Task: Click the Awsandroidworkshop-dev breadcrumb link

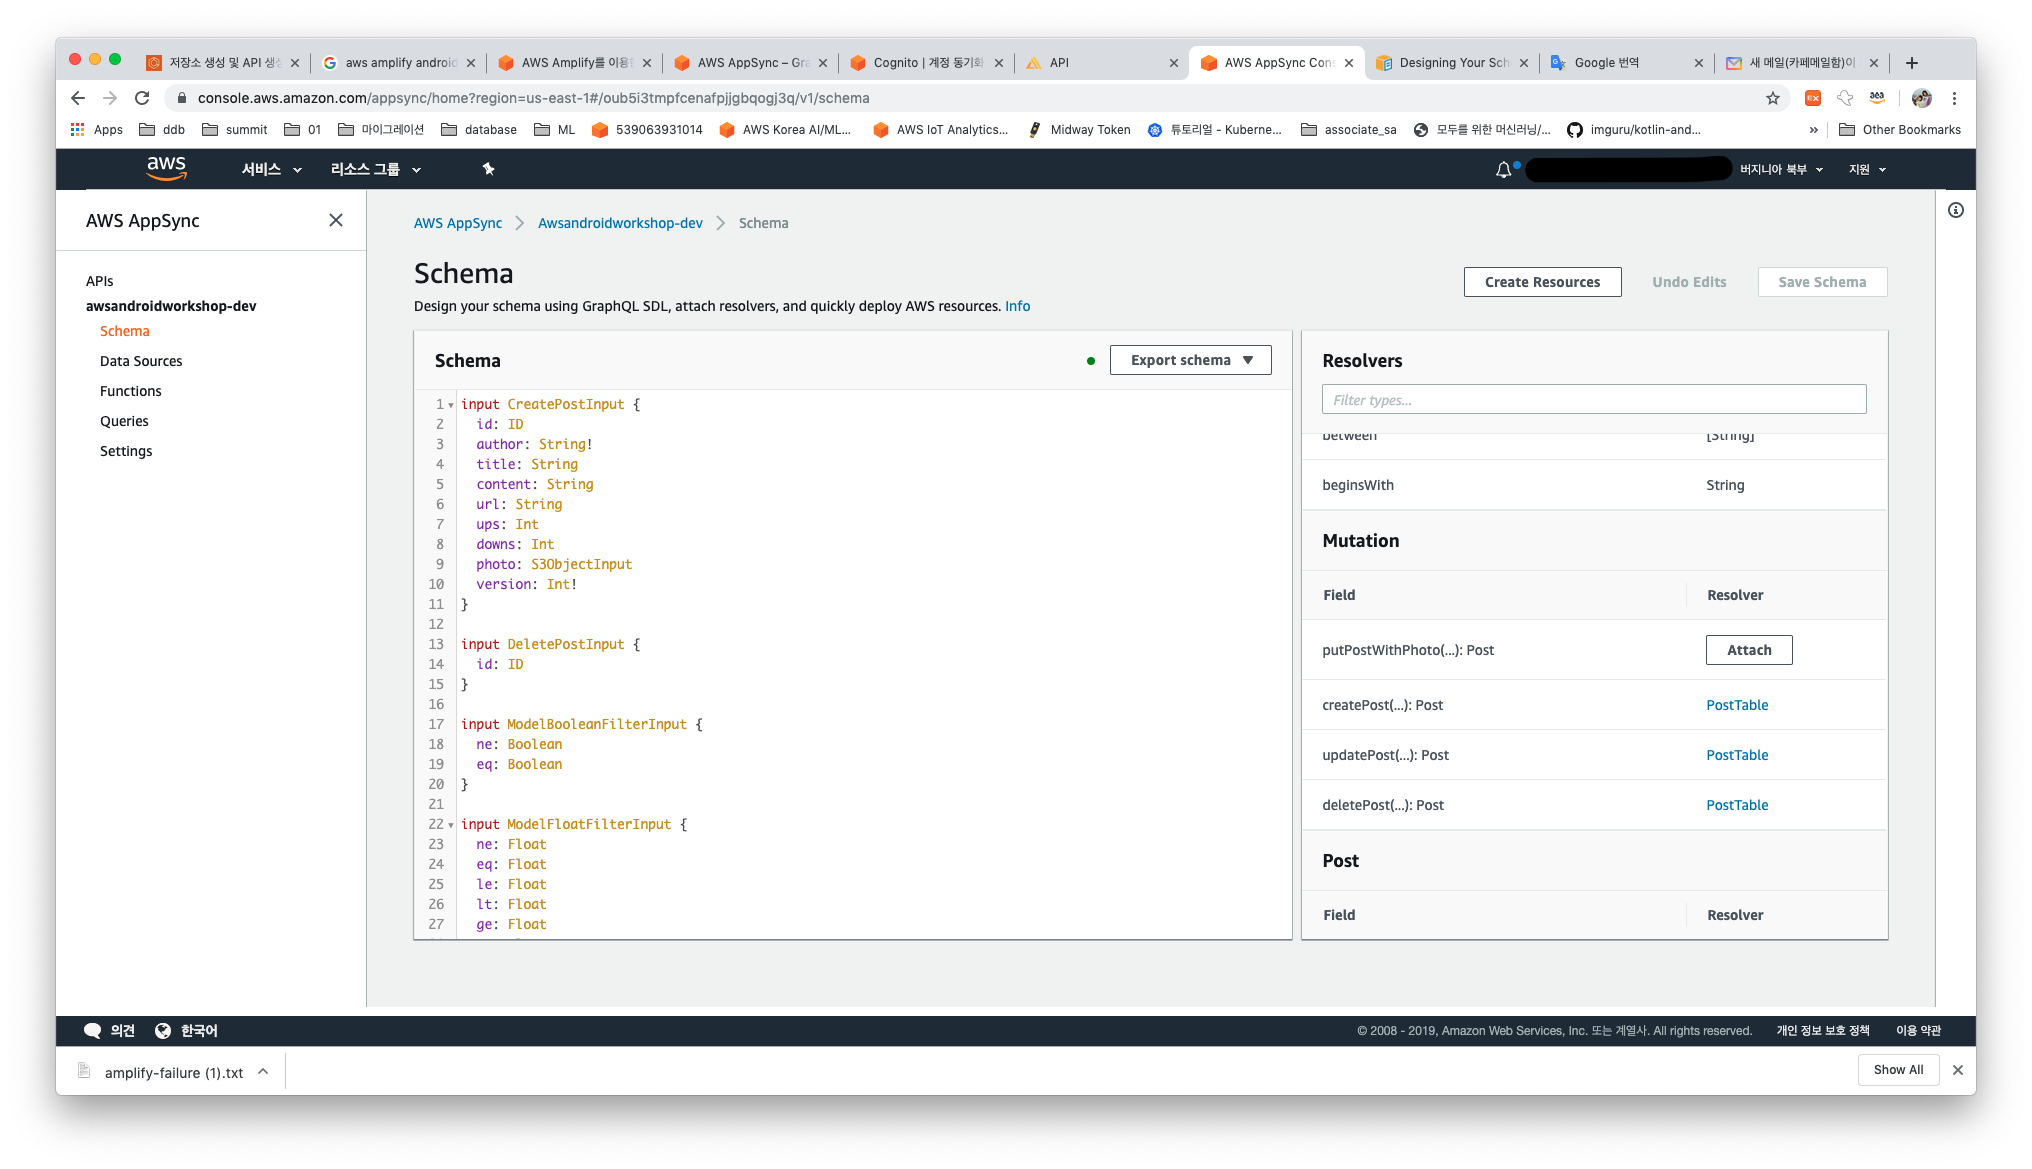Action: coord(620,223)
